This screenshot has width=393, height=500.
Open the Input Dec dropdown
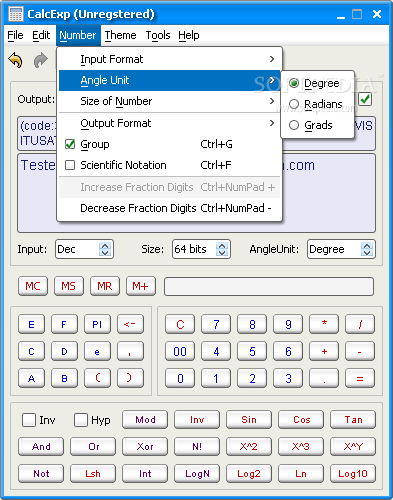click(x=105, y=249)
